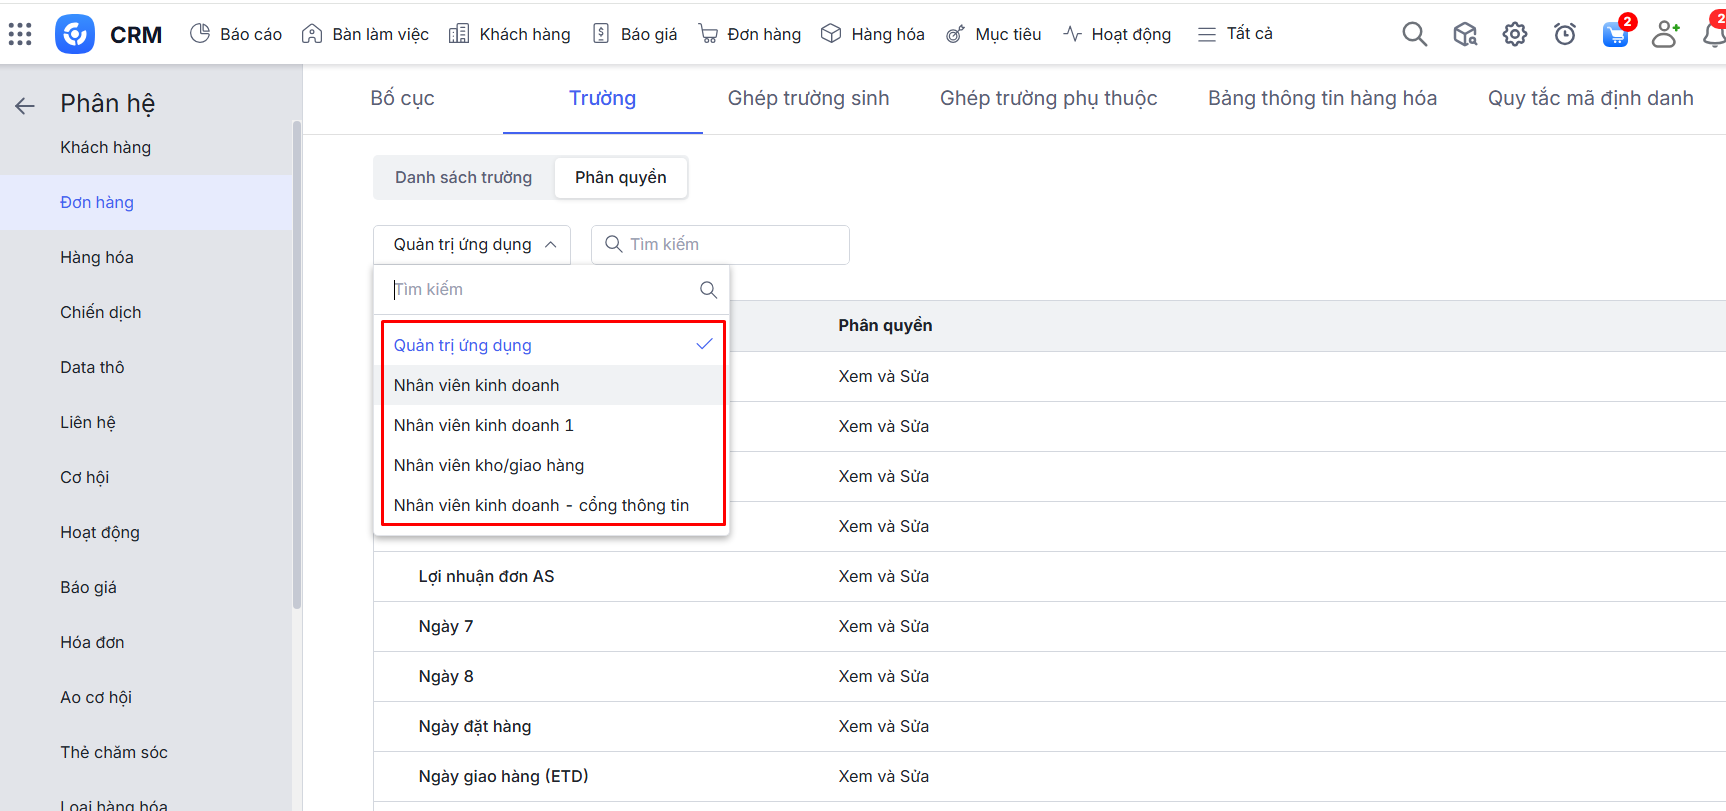Open Tất cả menu in top navigation

(1236, 34)
